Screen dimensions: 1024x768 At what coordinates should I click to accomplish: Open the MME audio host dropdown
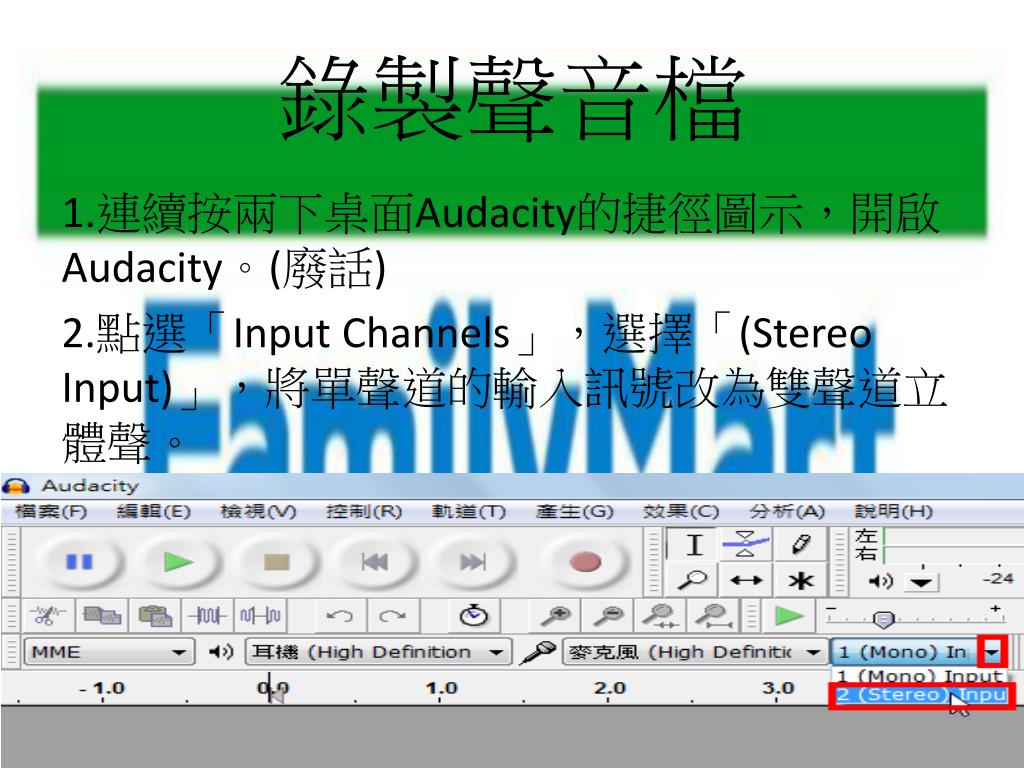pyautogui.click(x=108, y=652)
